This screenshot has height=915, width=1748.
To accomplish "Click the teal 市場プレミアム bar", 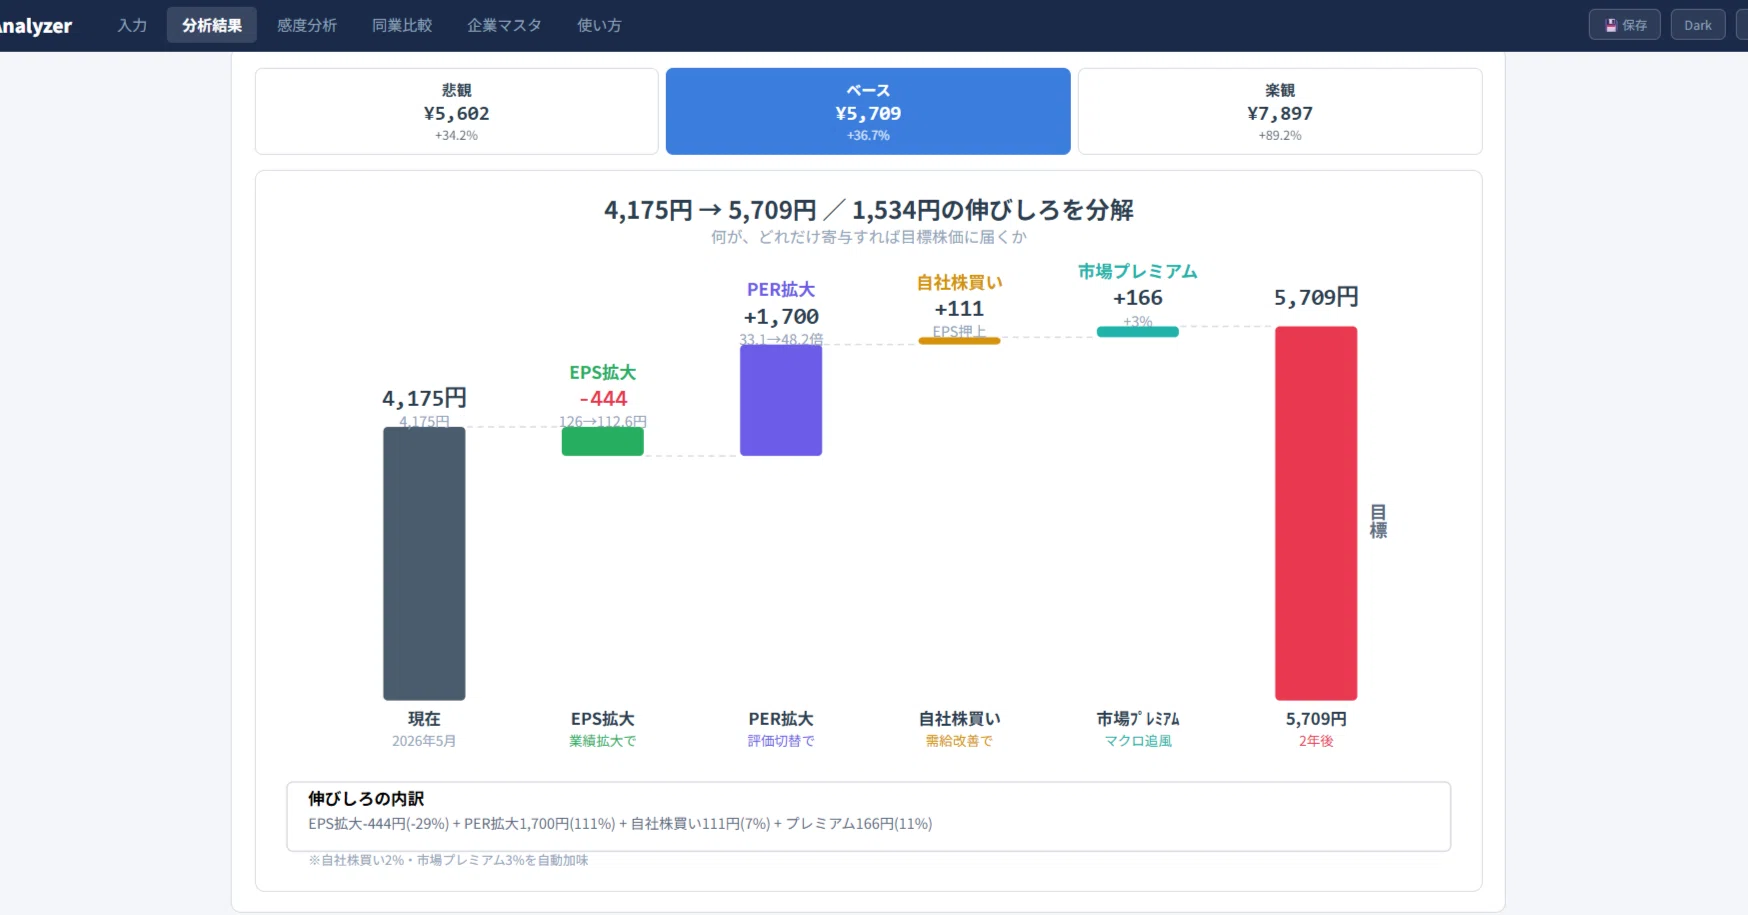I will (x=1138, y=332).
